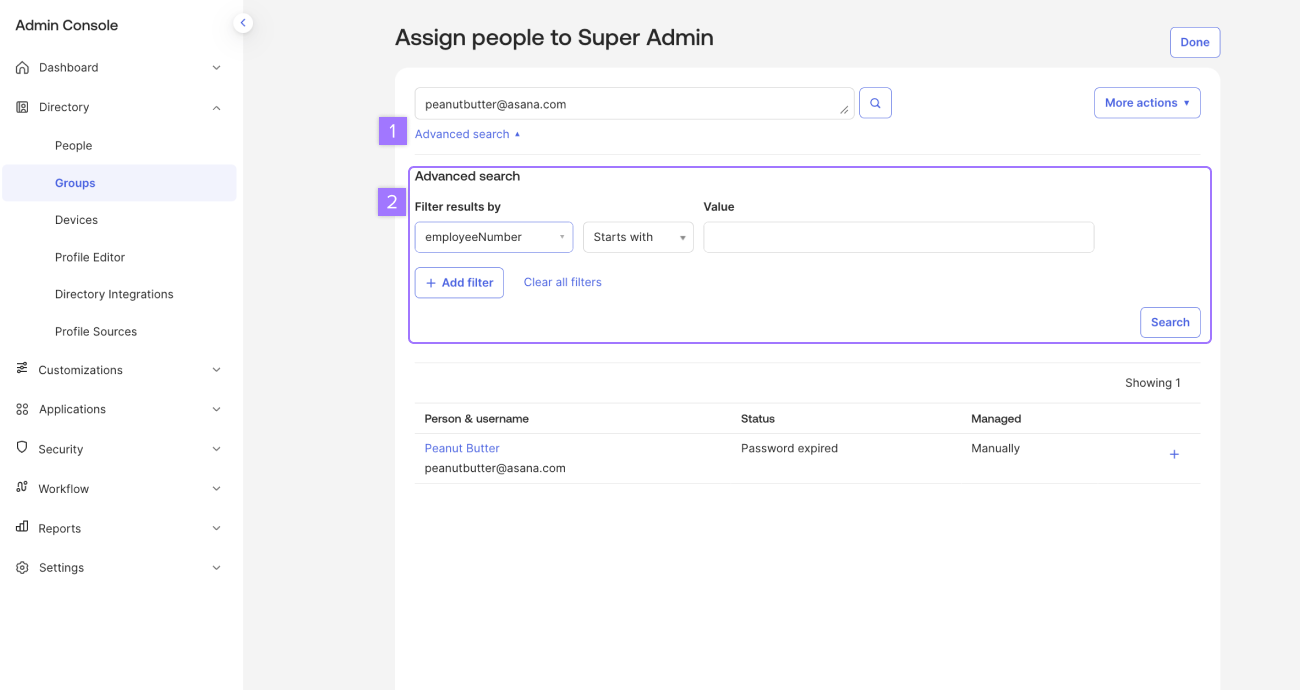Click the plus icon to add Peanut Butter
The image size is (1300, 690).
click(1174, 455)
